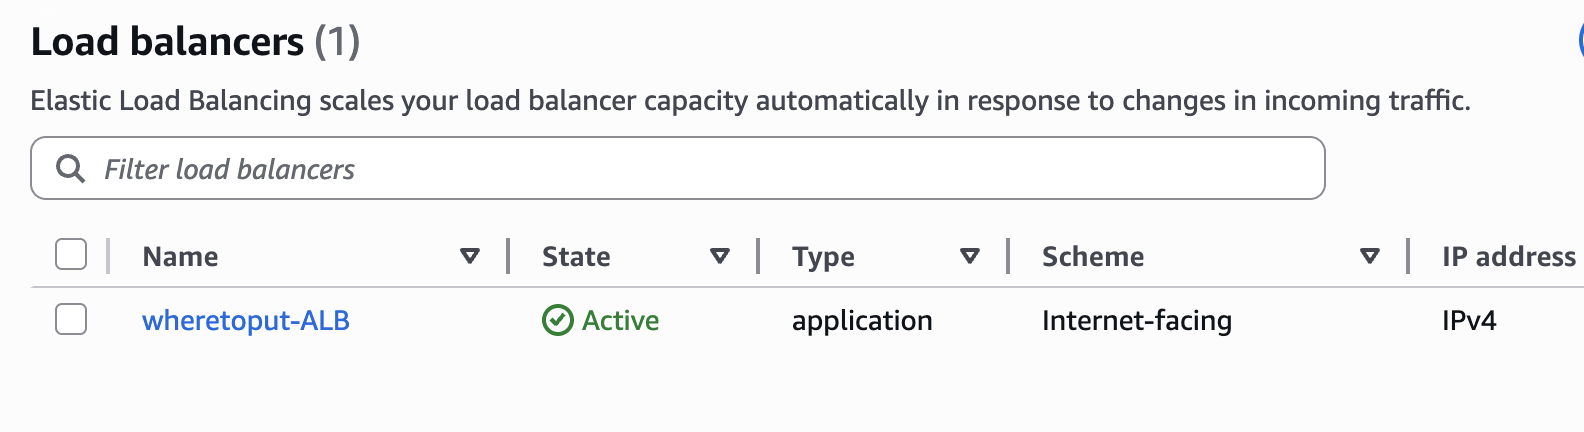This screenshot has height=432, width=1584.
Task: Click the green Active status checkmark icon
Action: 557,320
